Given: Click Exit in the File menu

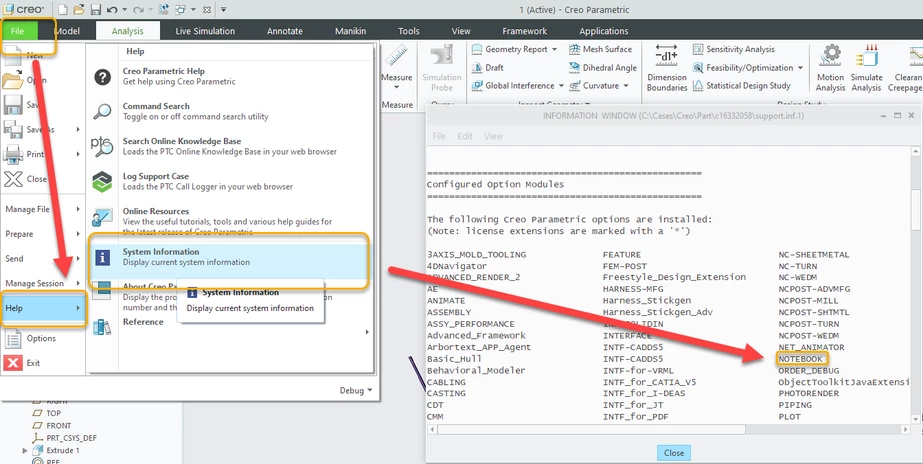Looking at the screenshot, I should [43, 363].
